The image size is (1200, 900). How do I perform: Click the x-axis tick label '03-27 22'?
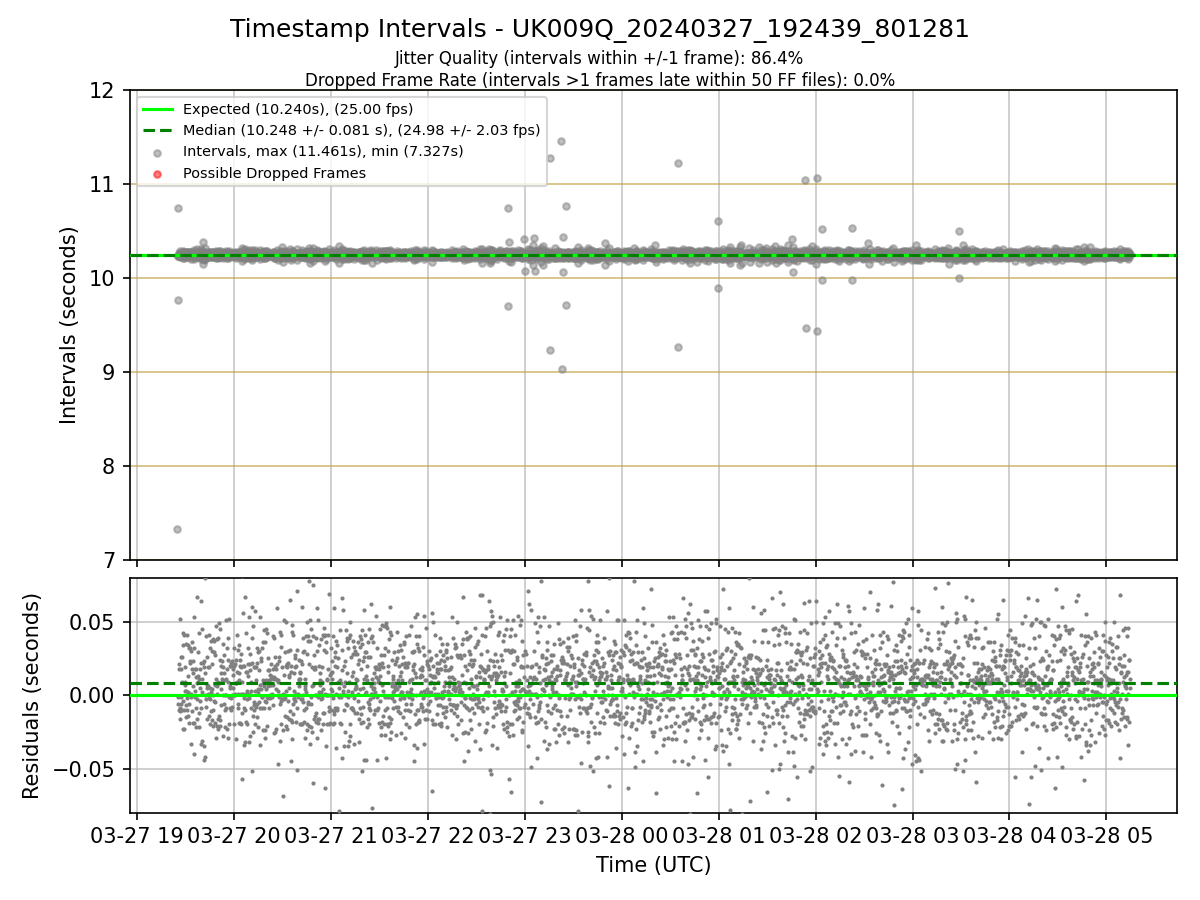pyautogui.click(x=428, y=834)
